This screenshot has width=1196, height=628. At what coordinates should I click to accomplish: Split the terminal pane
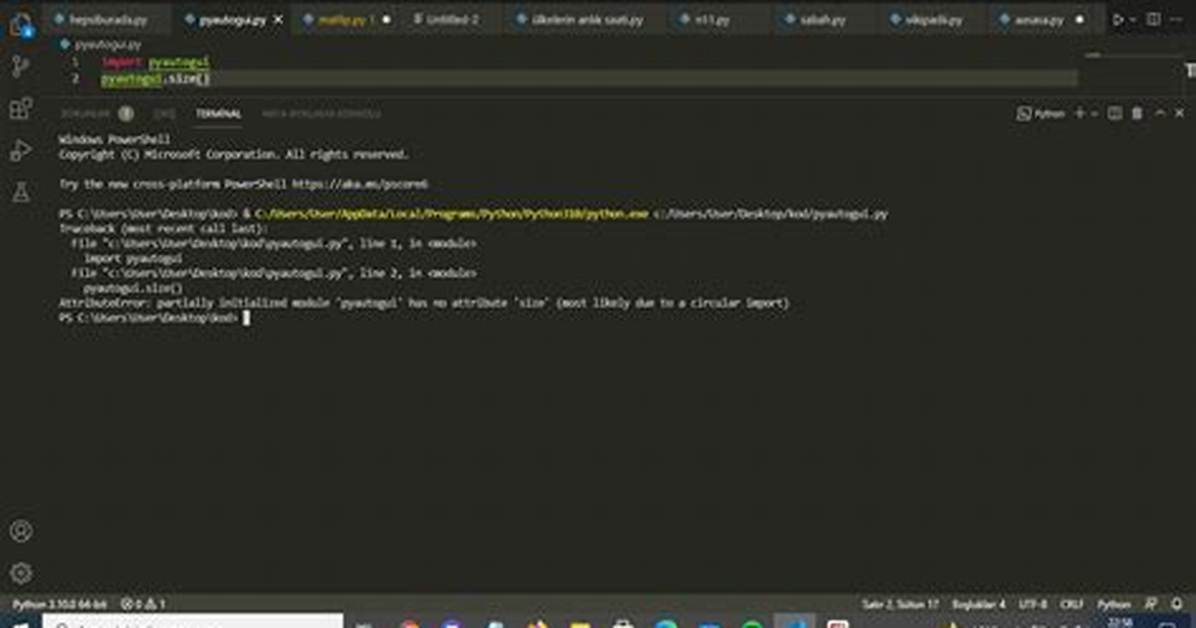(x=1114, y=113)
